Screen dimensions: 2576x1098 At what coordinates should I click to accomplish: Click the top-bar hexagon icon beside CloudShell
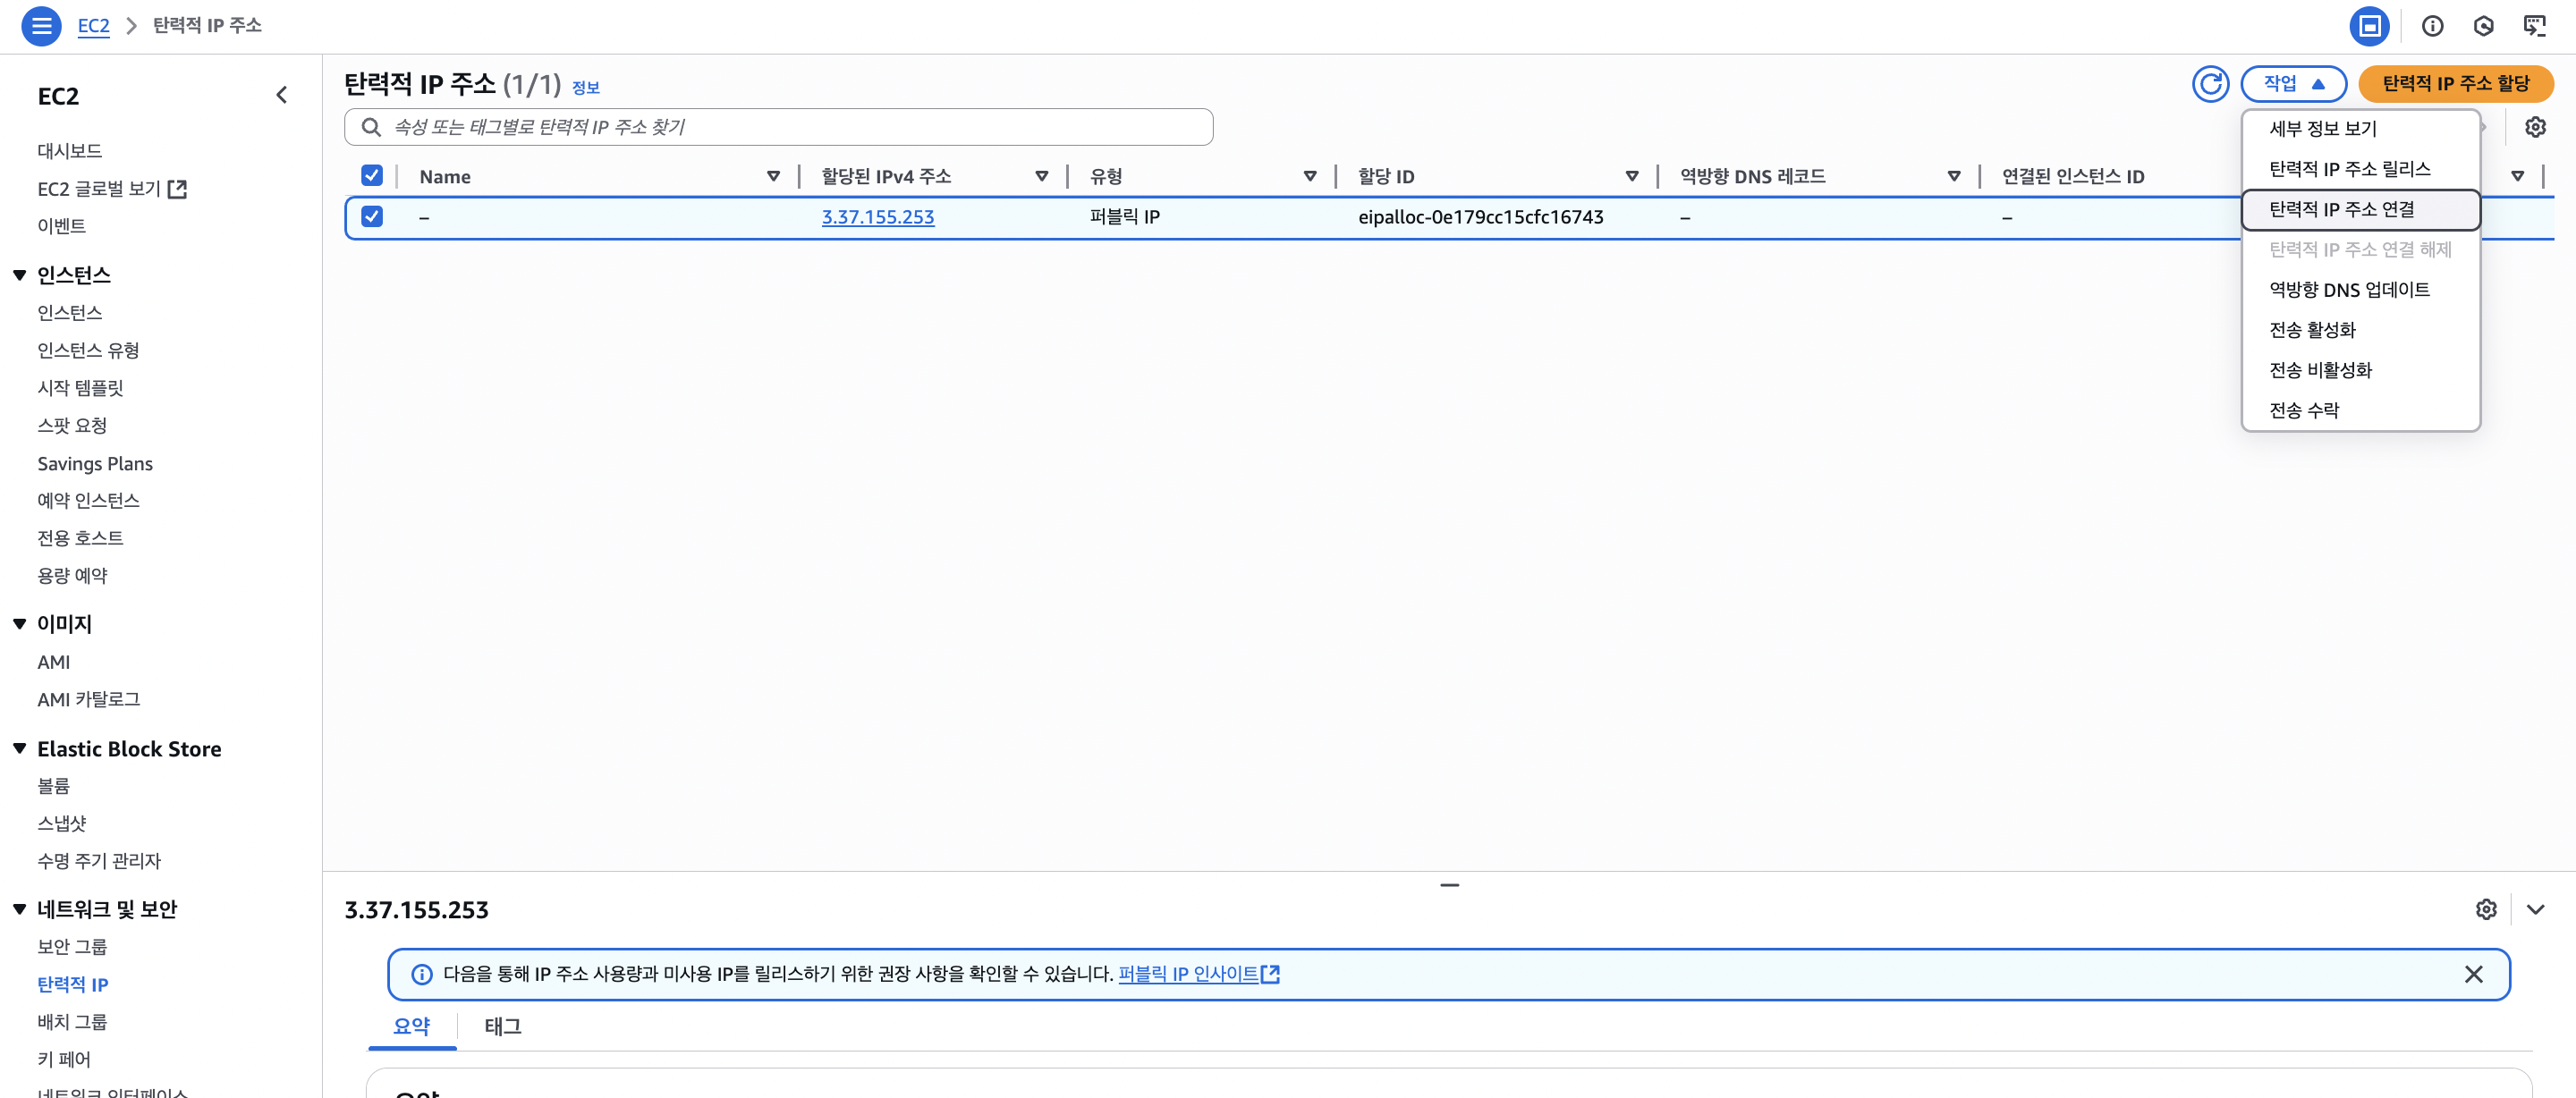click(x=2483, y=26)
